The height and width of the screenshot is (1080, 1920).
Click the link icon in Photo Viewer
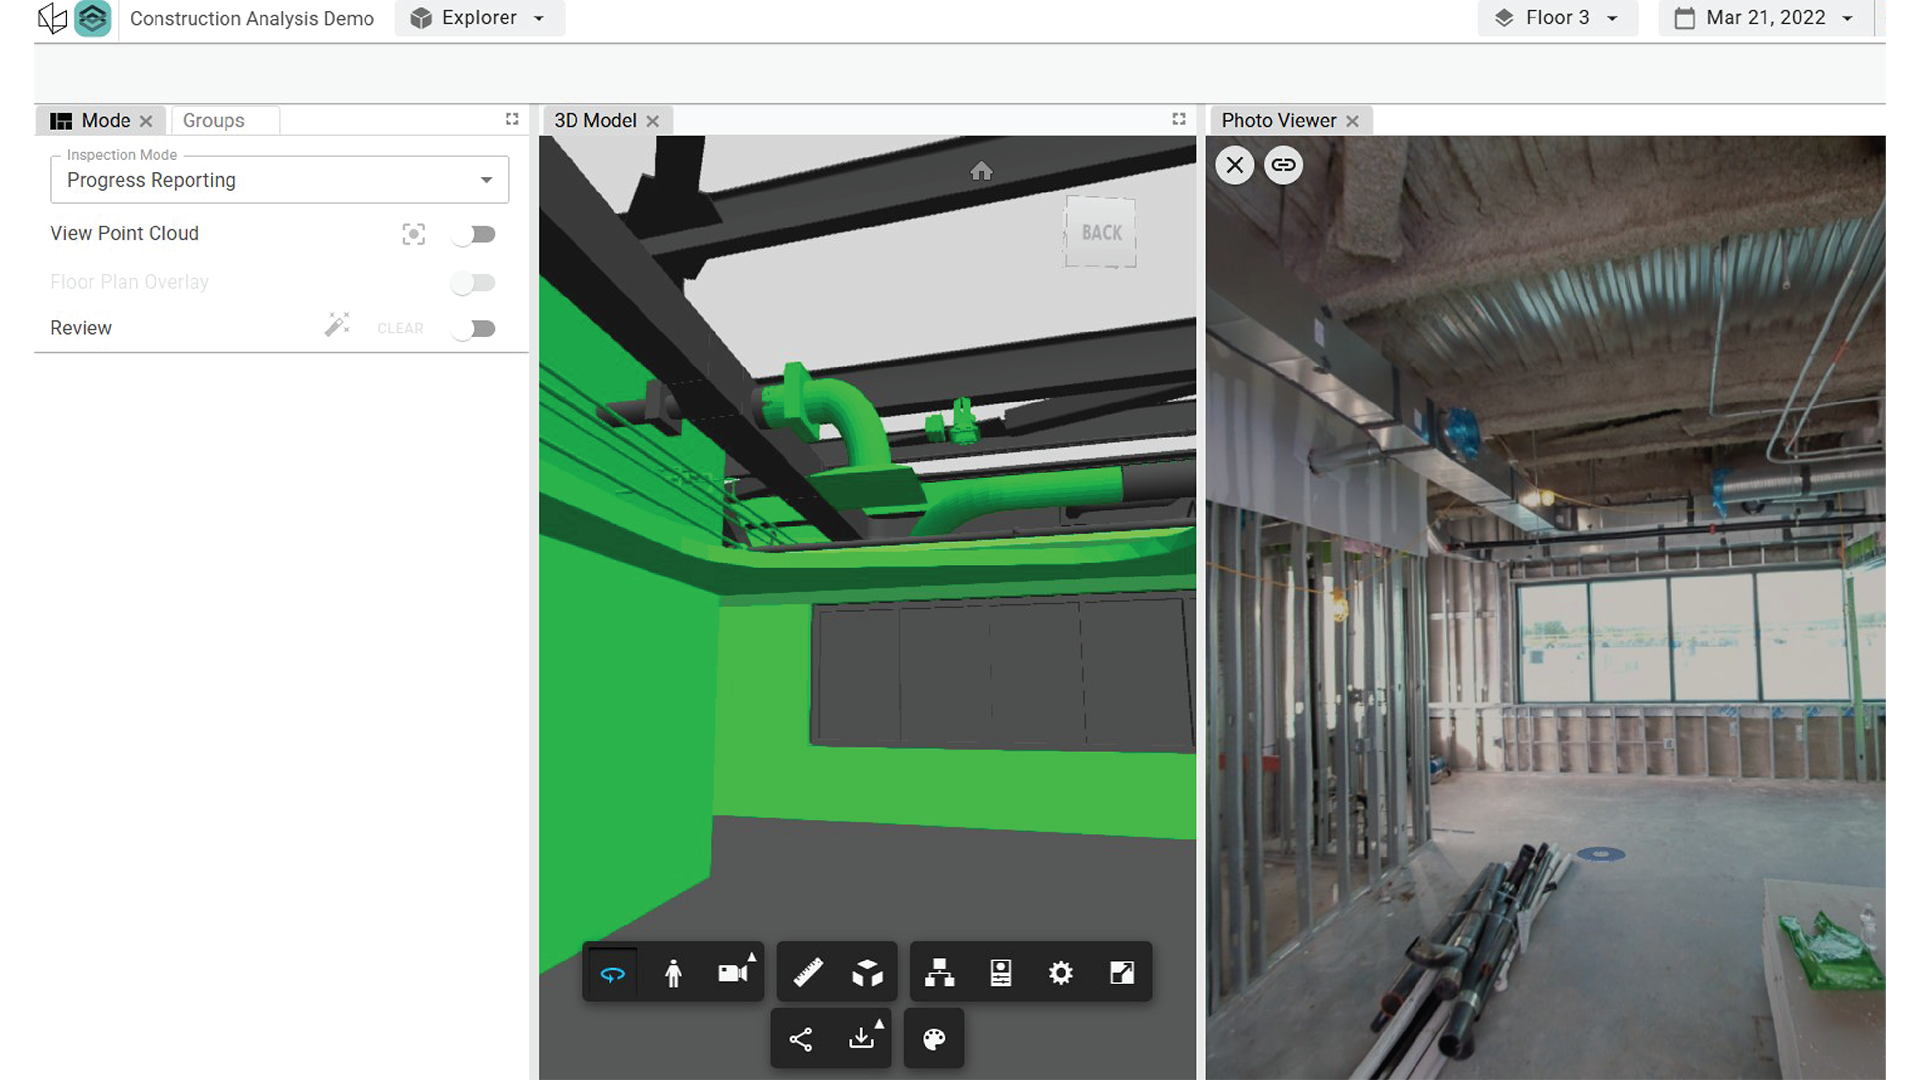[1283, 165]
